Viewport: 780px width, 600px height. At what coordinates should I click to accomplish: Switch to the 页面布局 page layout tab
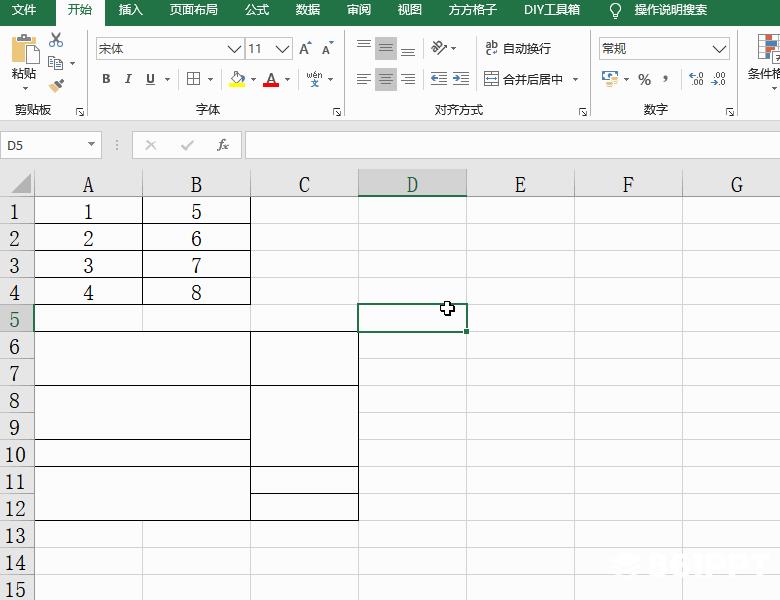click(194, 10)
